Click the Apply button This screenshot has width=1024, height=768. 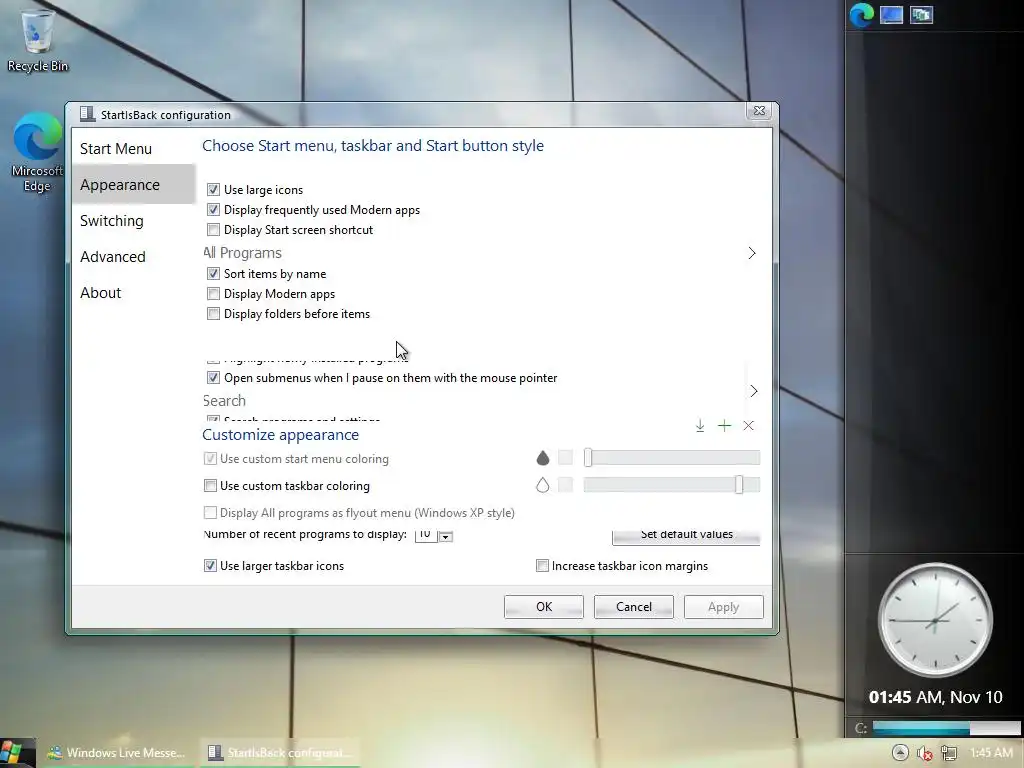(x=724, y=607)
